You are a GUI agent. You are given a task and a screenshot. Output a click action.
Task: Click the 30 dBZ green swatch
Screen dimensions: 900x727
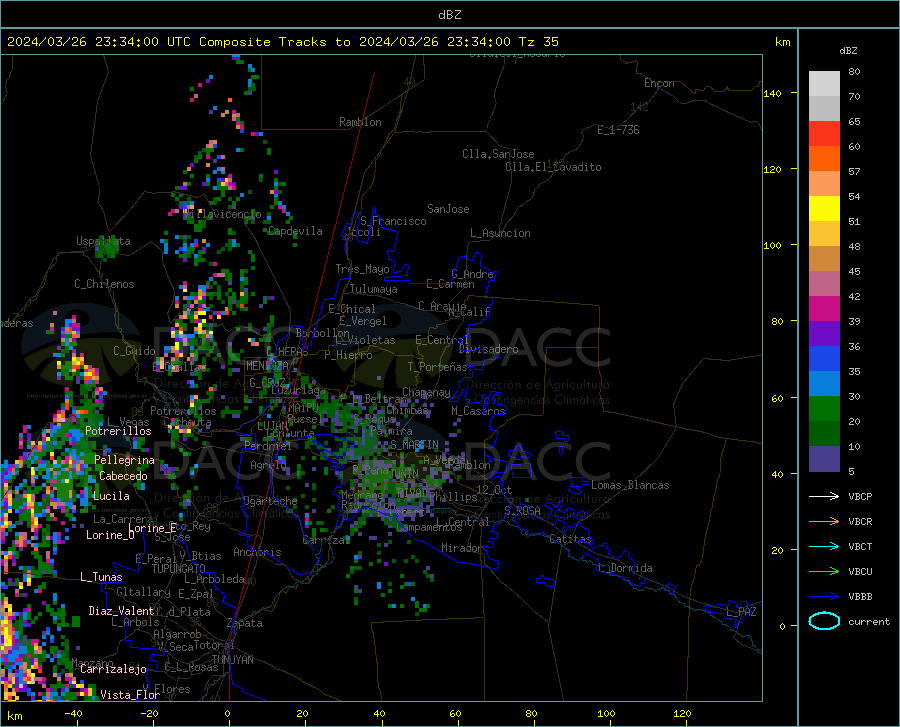[x=824, y=409]
